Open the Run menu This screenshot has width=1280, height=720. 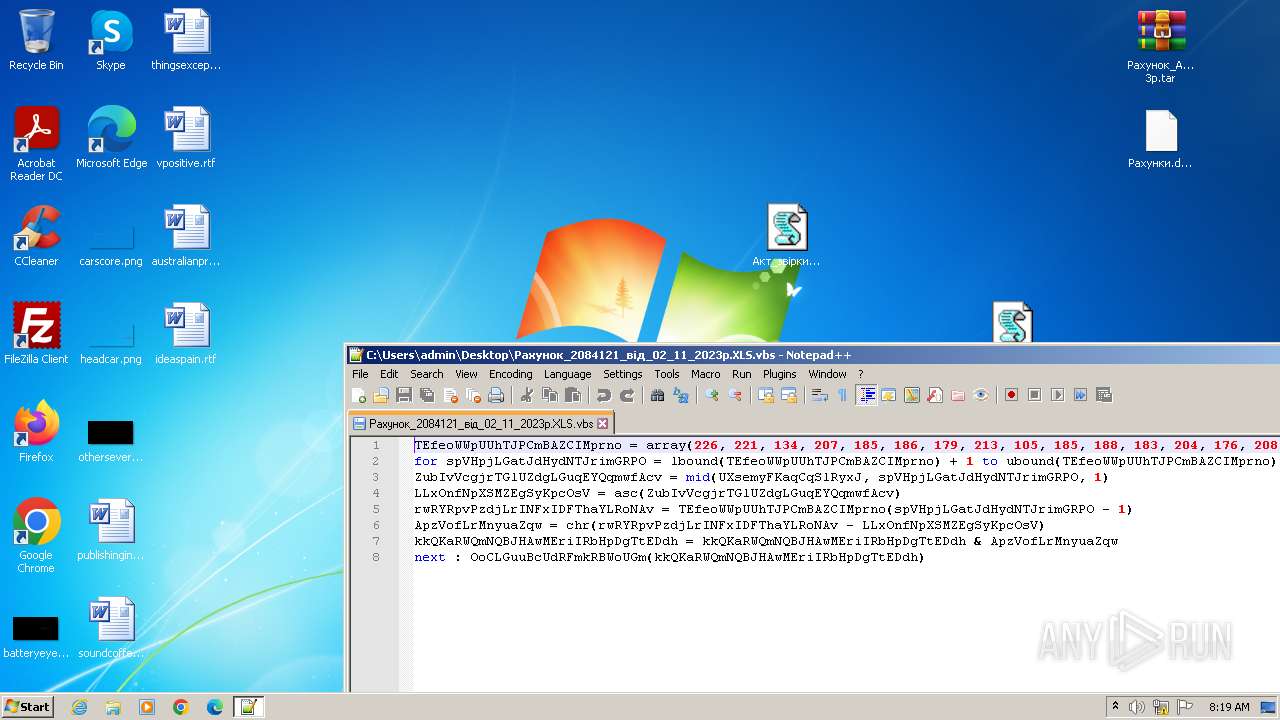coord(742,374)
